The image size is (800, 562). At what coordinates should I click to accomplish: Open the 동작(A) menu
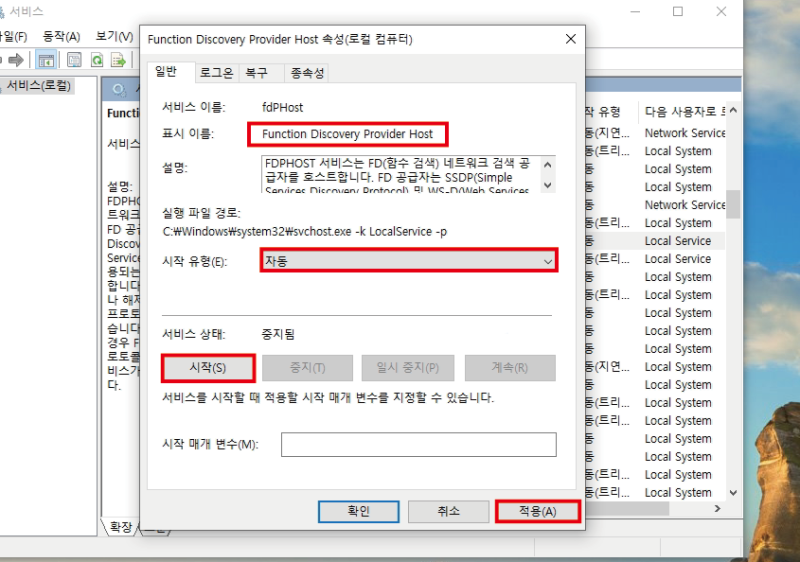(x=61, y=36)
